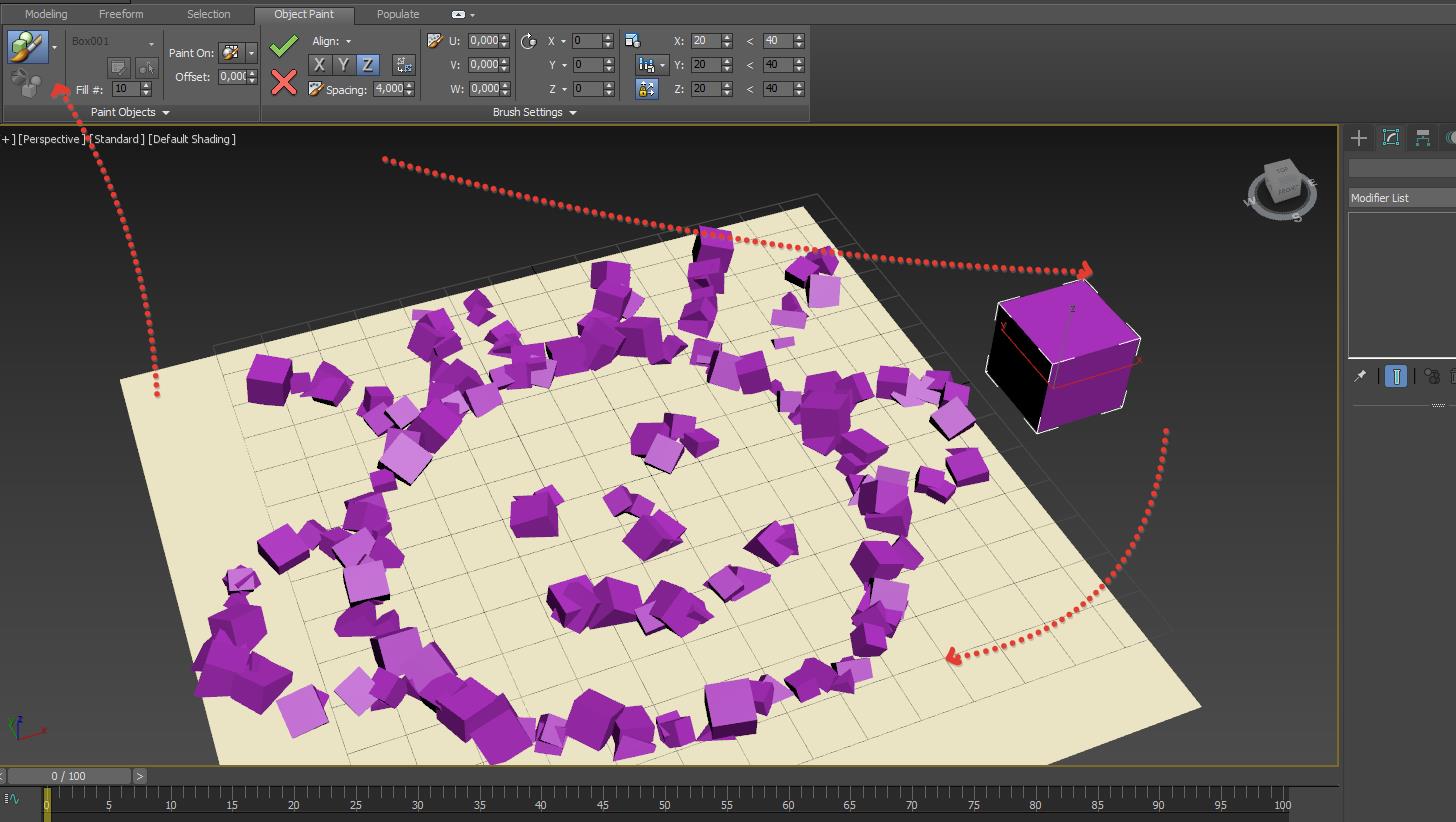Open the Hierarchy command panel
The height and width of the screenshot is (822, 1456).
(x=1423, y=138)
